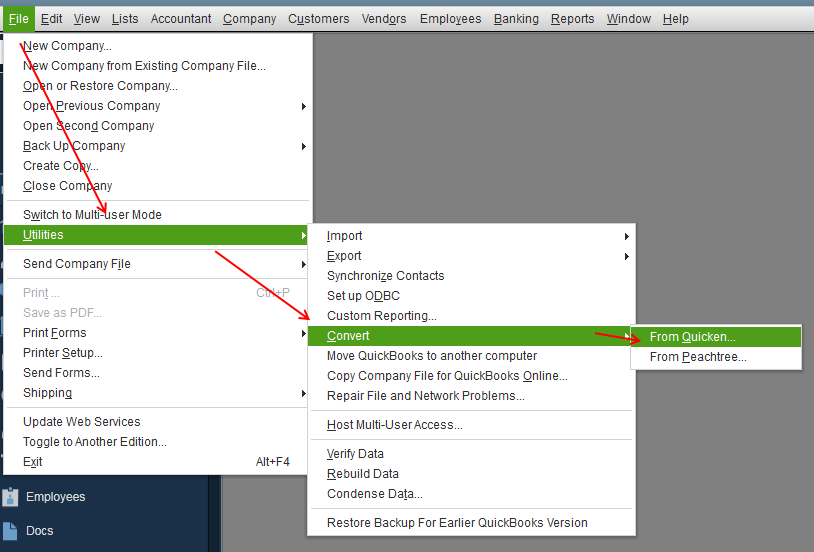
Task: Choose From Quicken... conversion option
Action: (716, 337)
